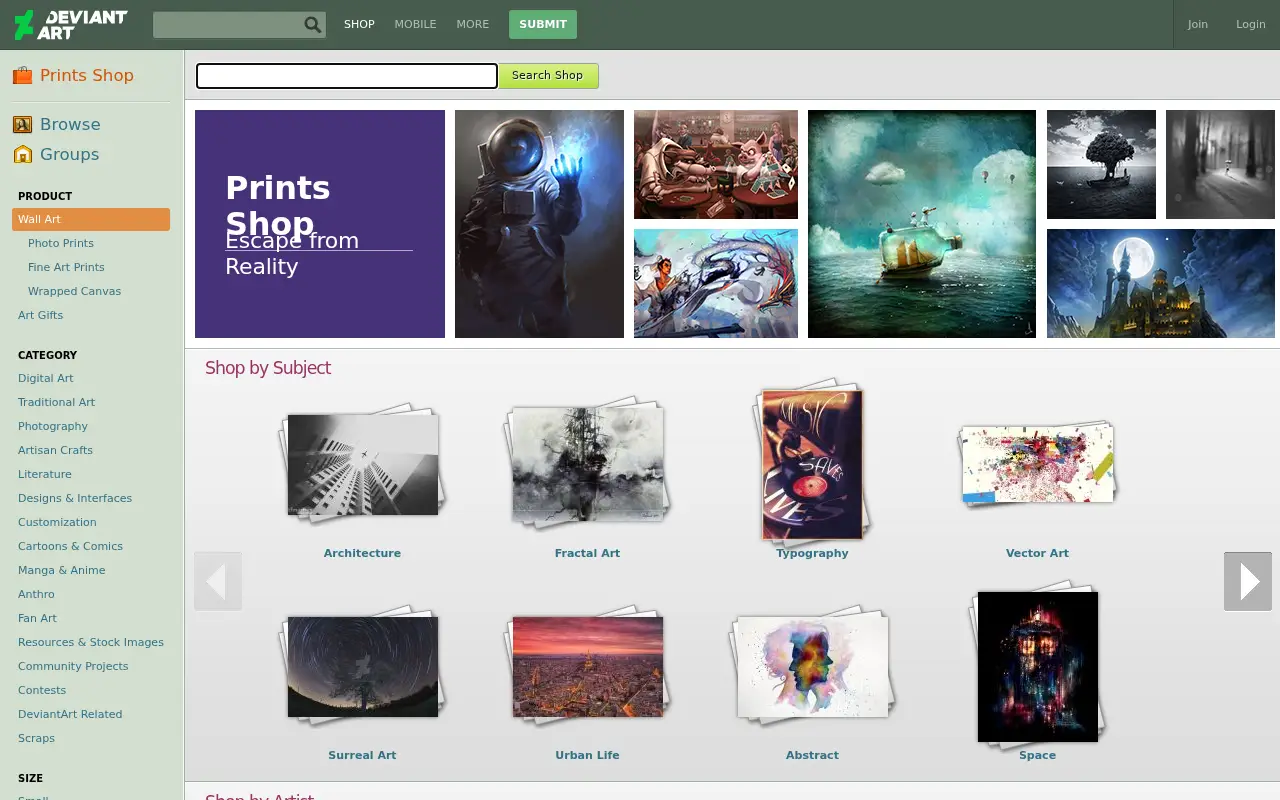This screenshot has width=1280, height=800.
Task: Open the MOBILE menu item
Action: point(415,24)
